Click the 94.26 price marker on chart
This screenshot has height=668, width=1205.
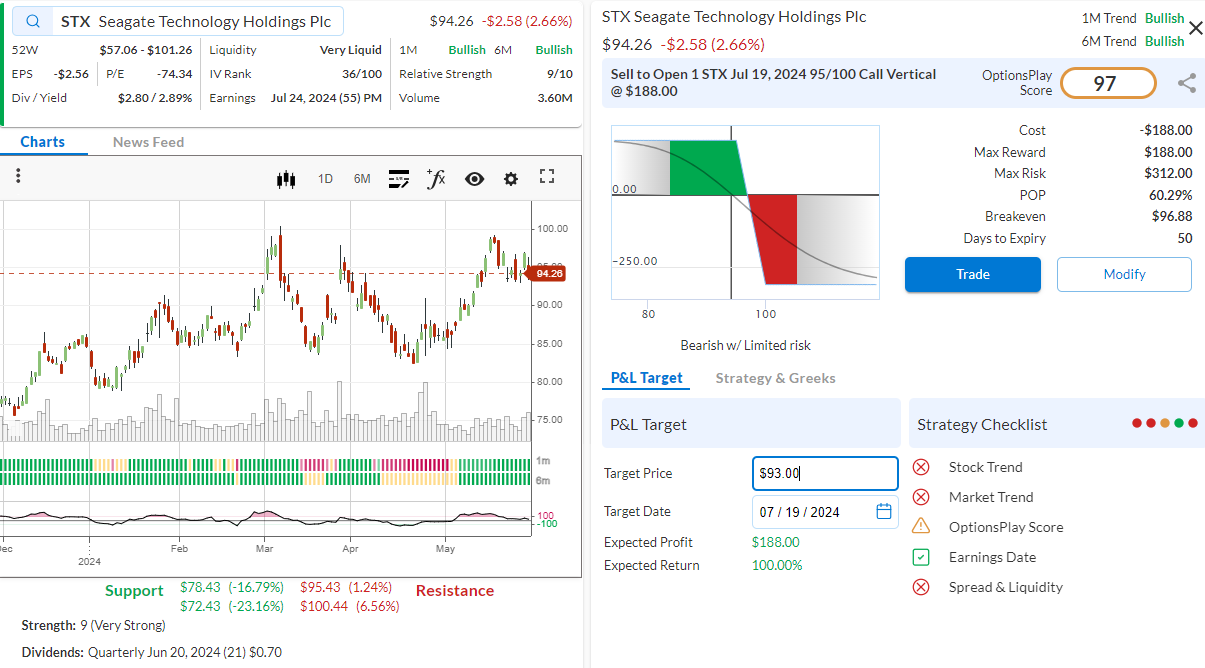(548, 273)
